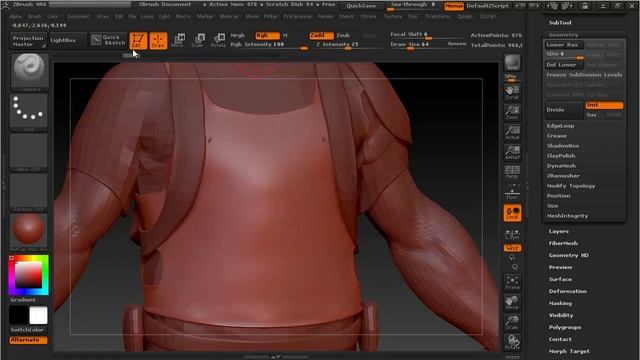640x360 pixels.
Task: Click the SwitchColor button
Action: 28,330
